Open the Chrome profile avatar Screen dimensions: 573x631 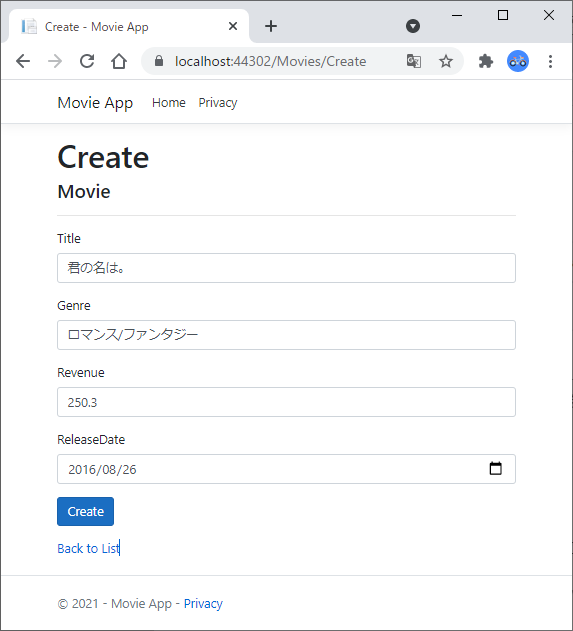[x=518, y=61]
